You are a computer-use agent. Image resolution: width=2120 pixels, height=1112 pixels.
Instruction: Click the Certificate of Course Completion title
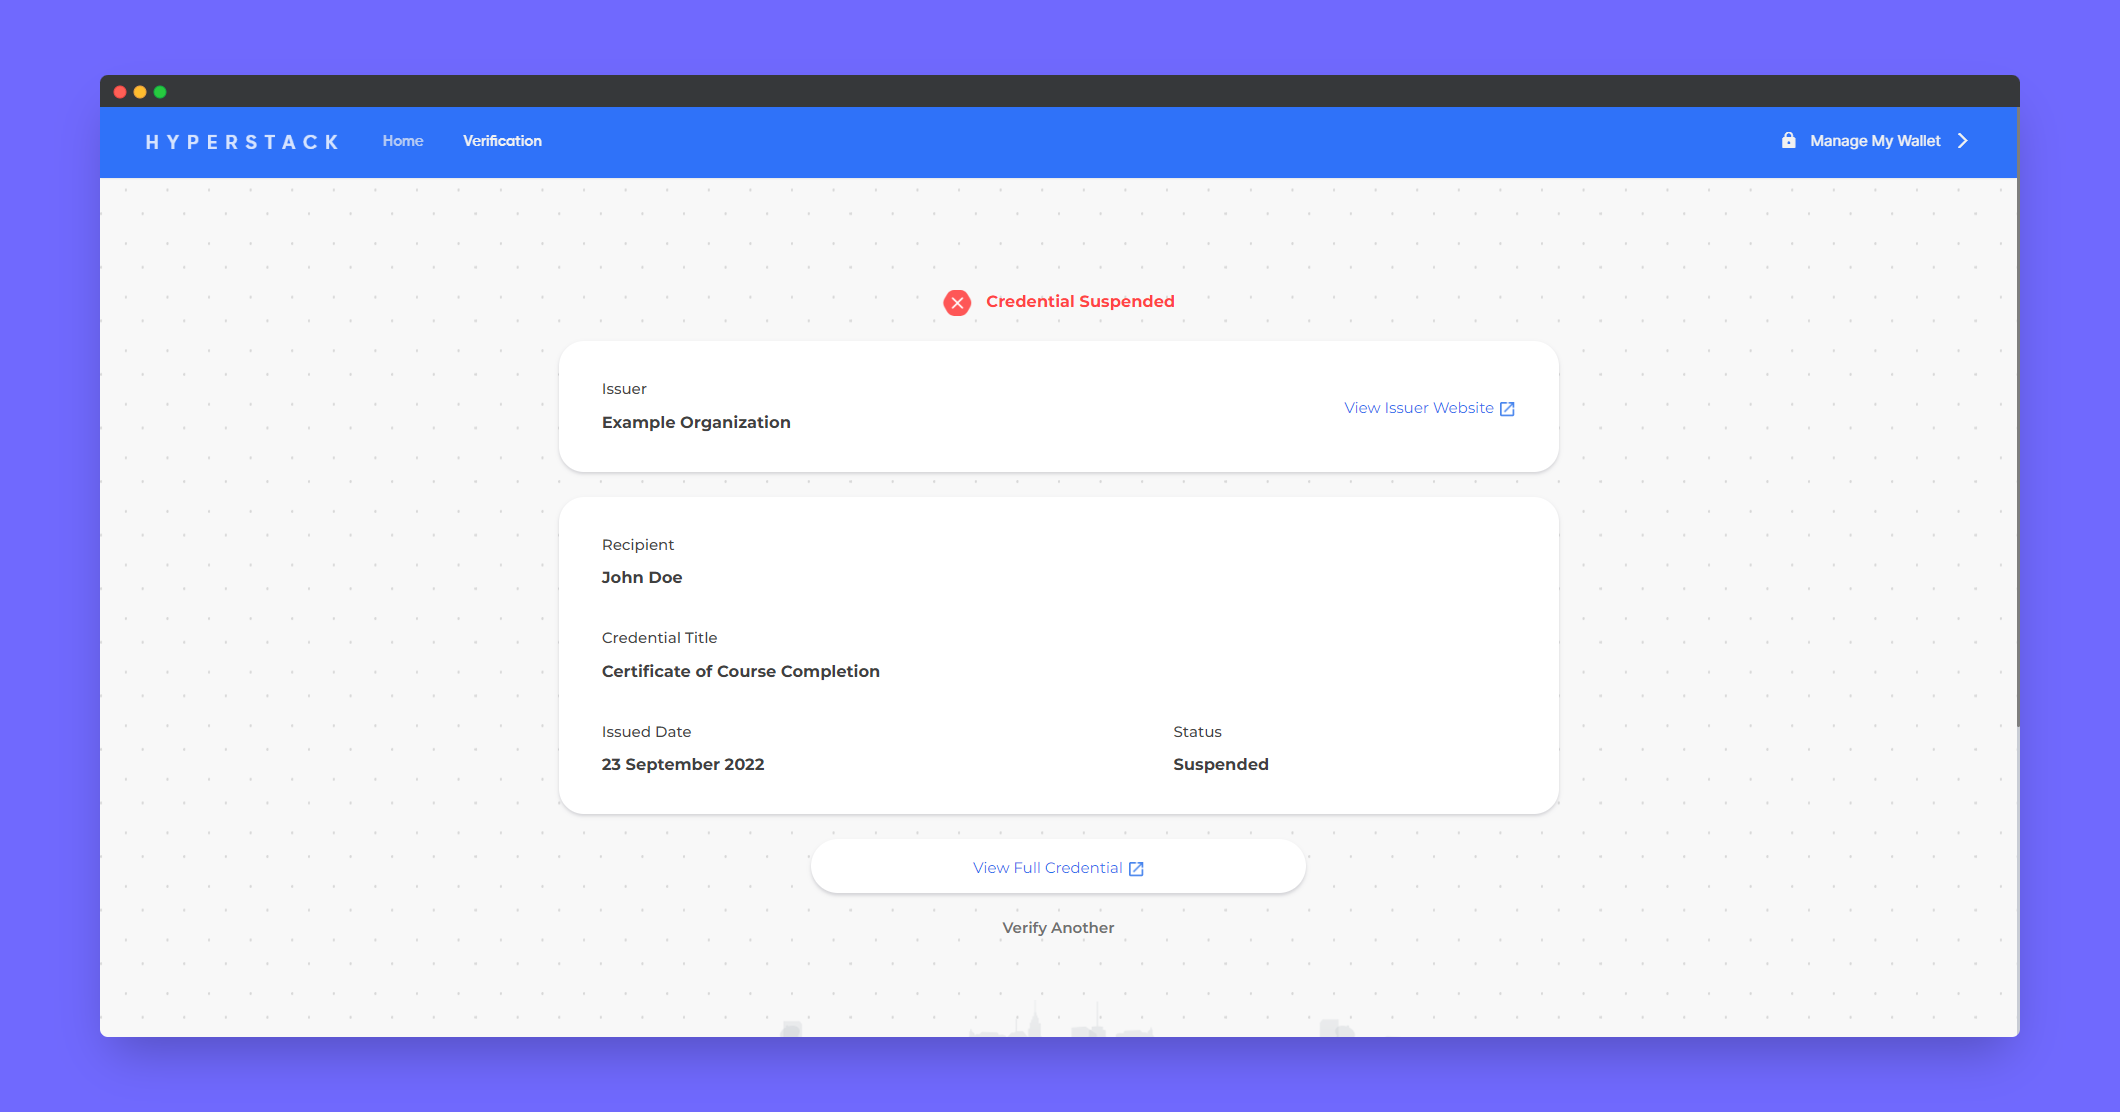pos(741,671)
